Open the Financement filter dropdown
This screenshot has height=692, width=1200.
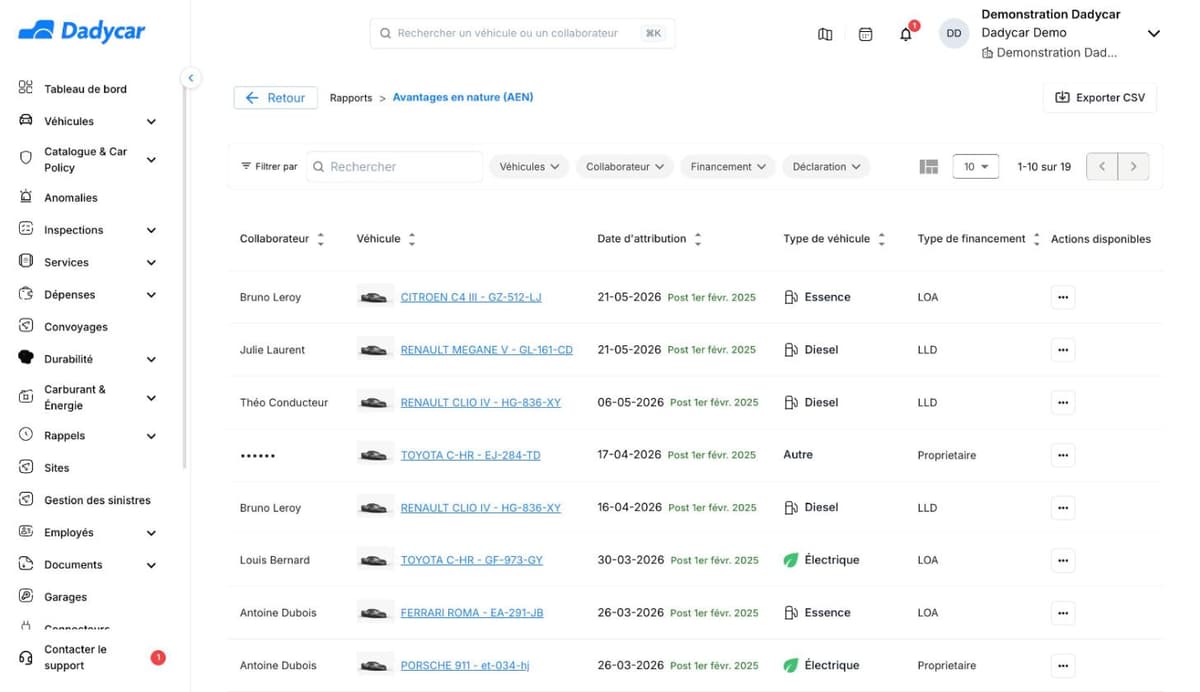pos(728,167)
